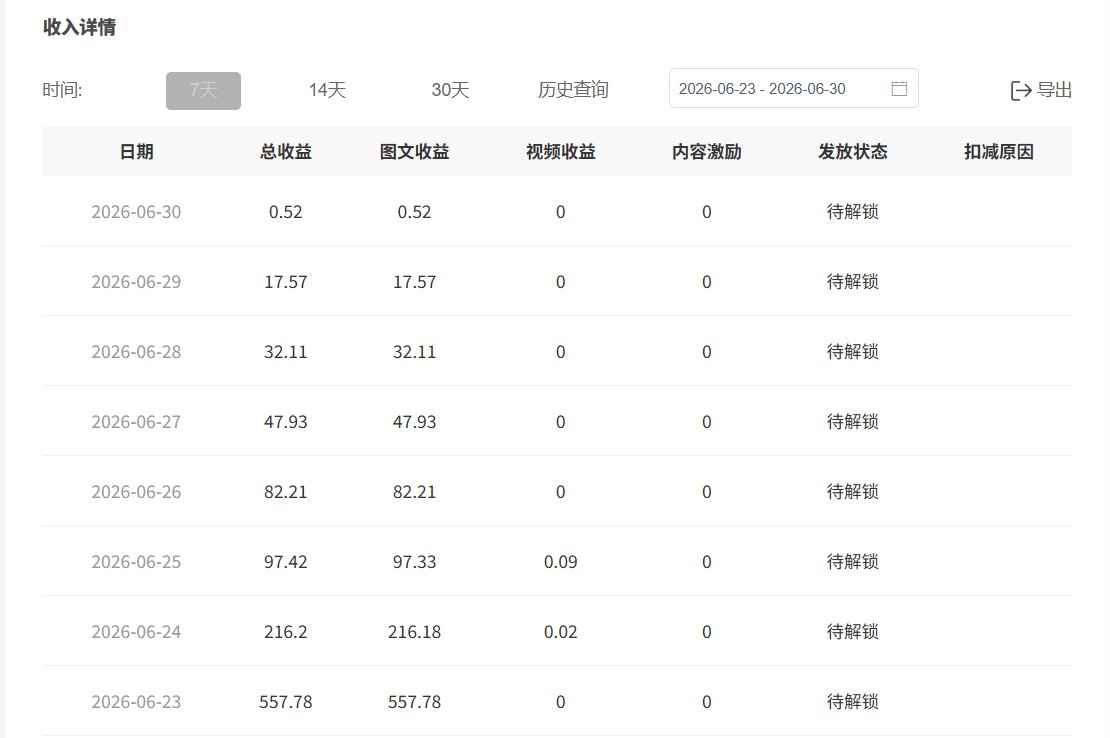
Task: Click total income 32.11 for 2026-06-28
Action: tap(286, 352)
